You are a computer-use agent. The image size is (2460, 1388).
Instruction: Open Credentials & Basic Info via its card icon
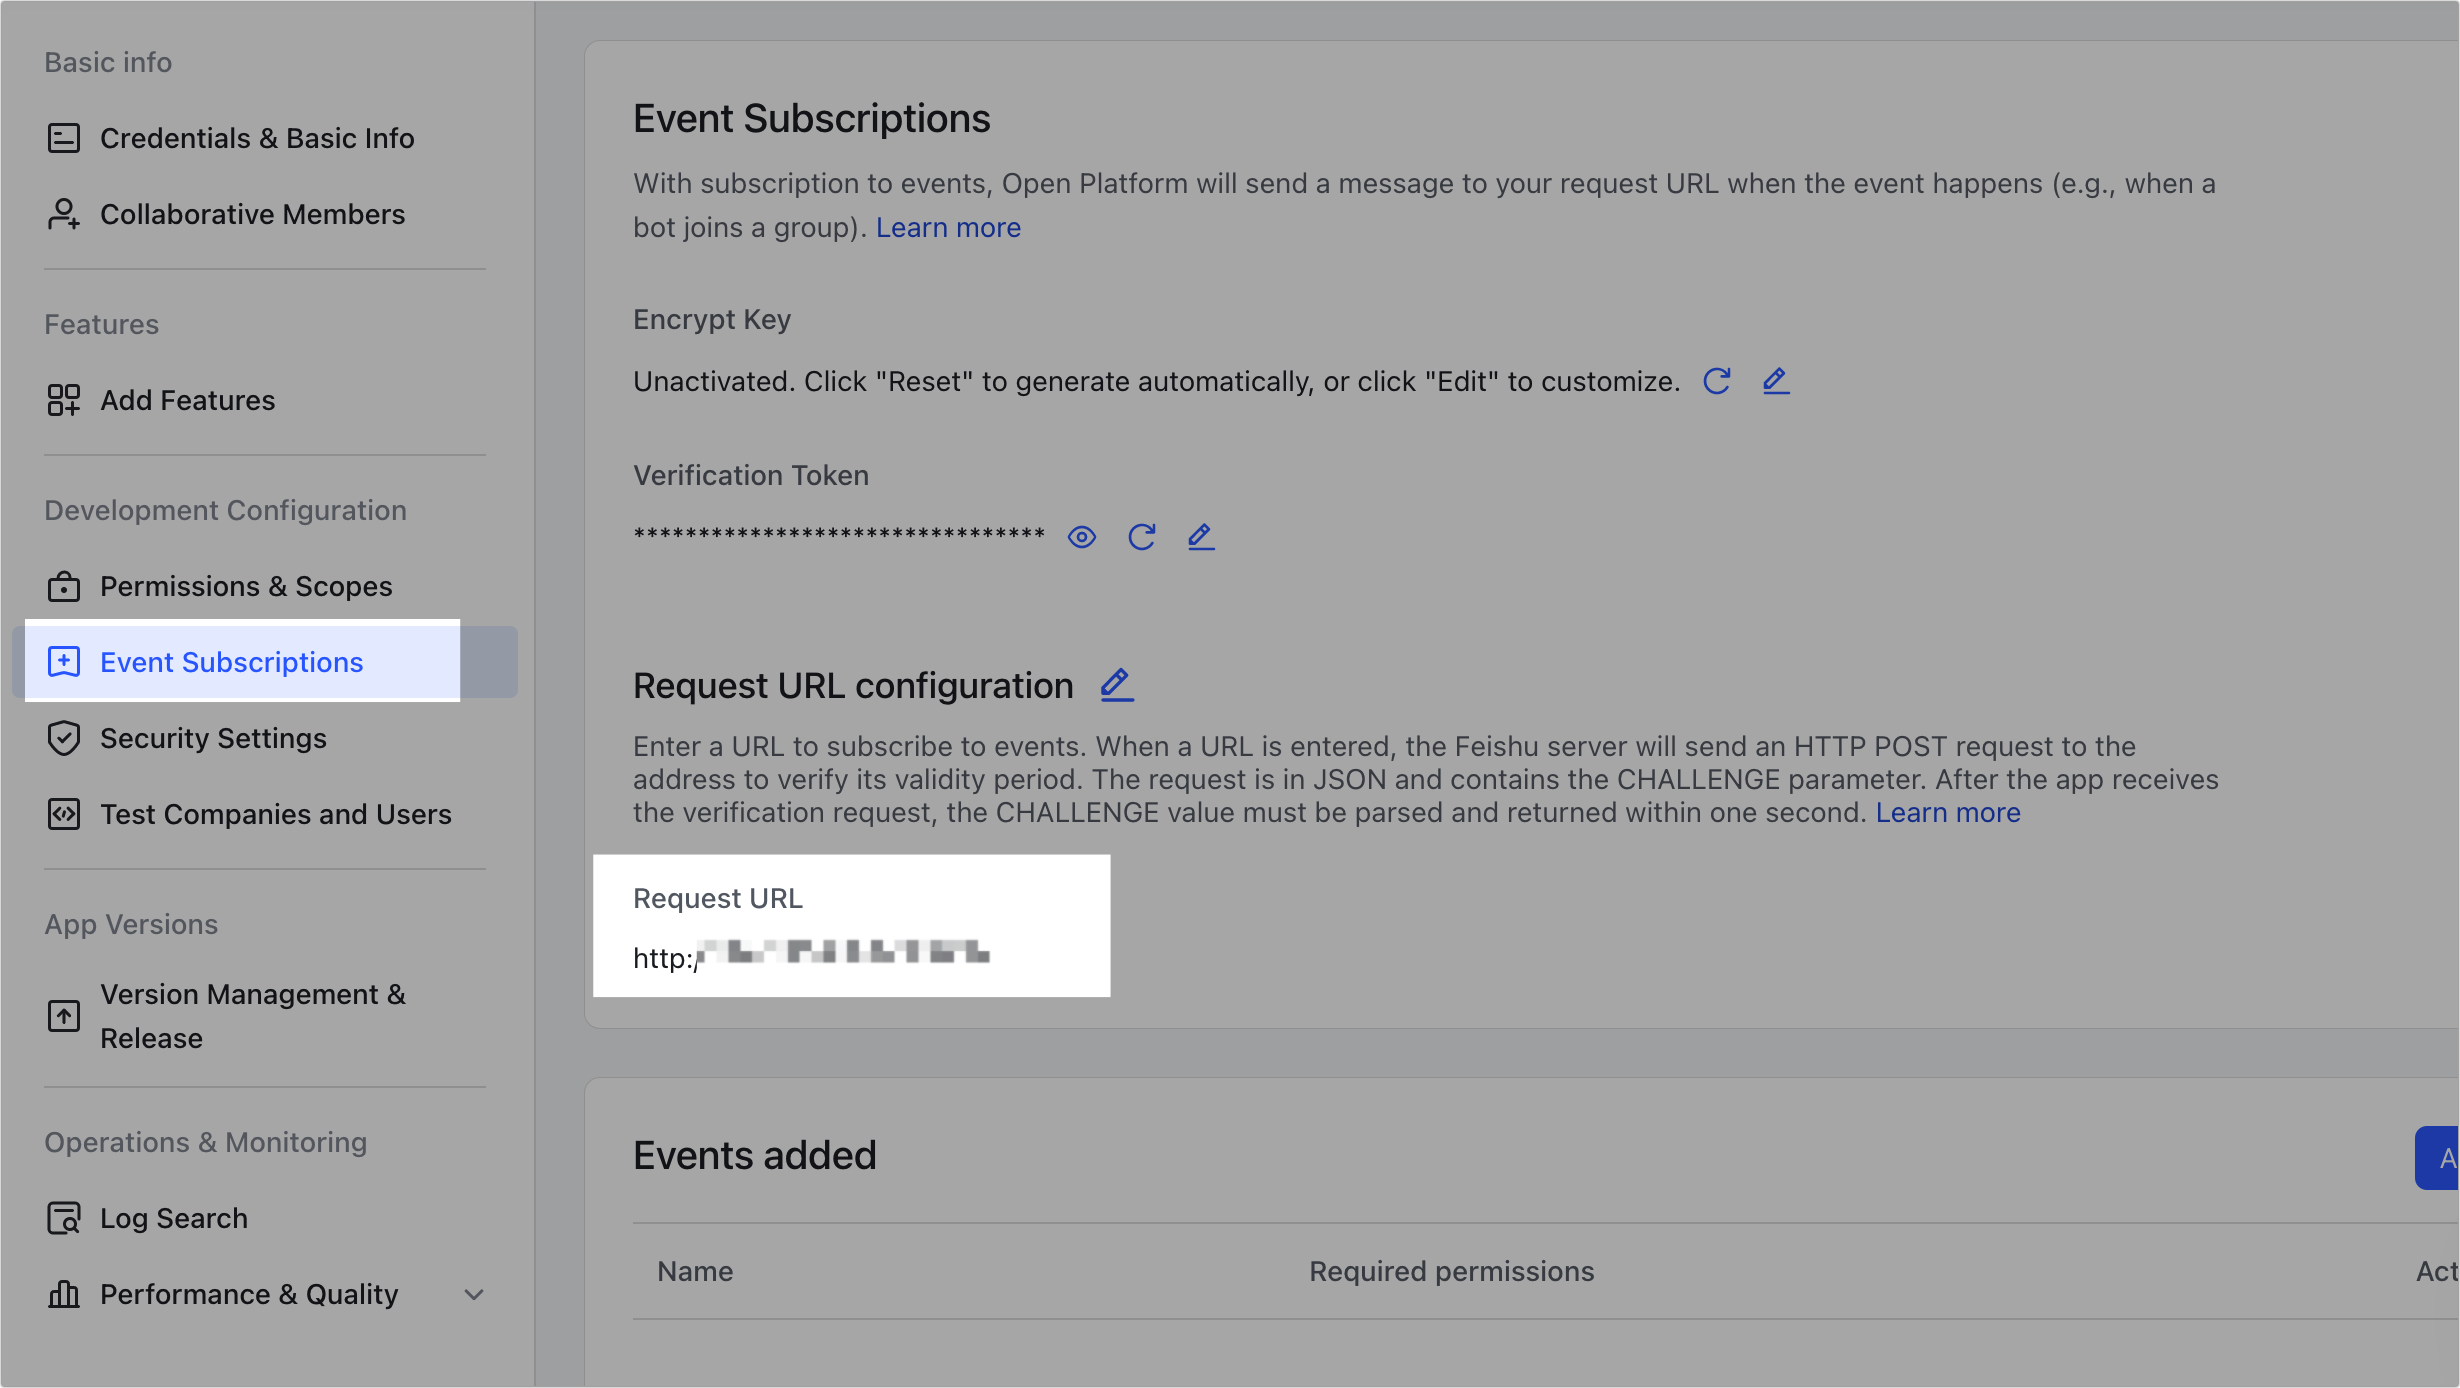(64, 138)
